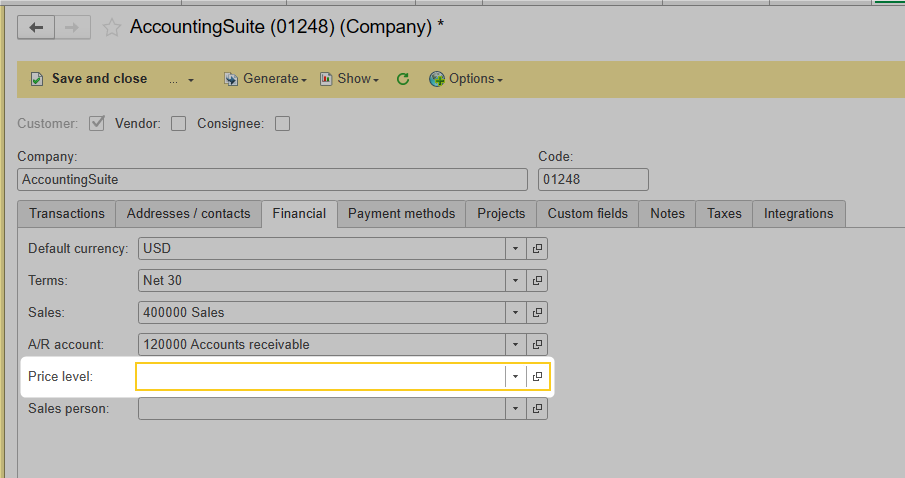This screenshot has width=905, height=478.
Task: Switch to the Transactions tab
Action: point(67,214)
